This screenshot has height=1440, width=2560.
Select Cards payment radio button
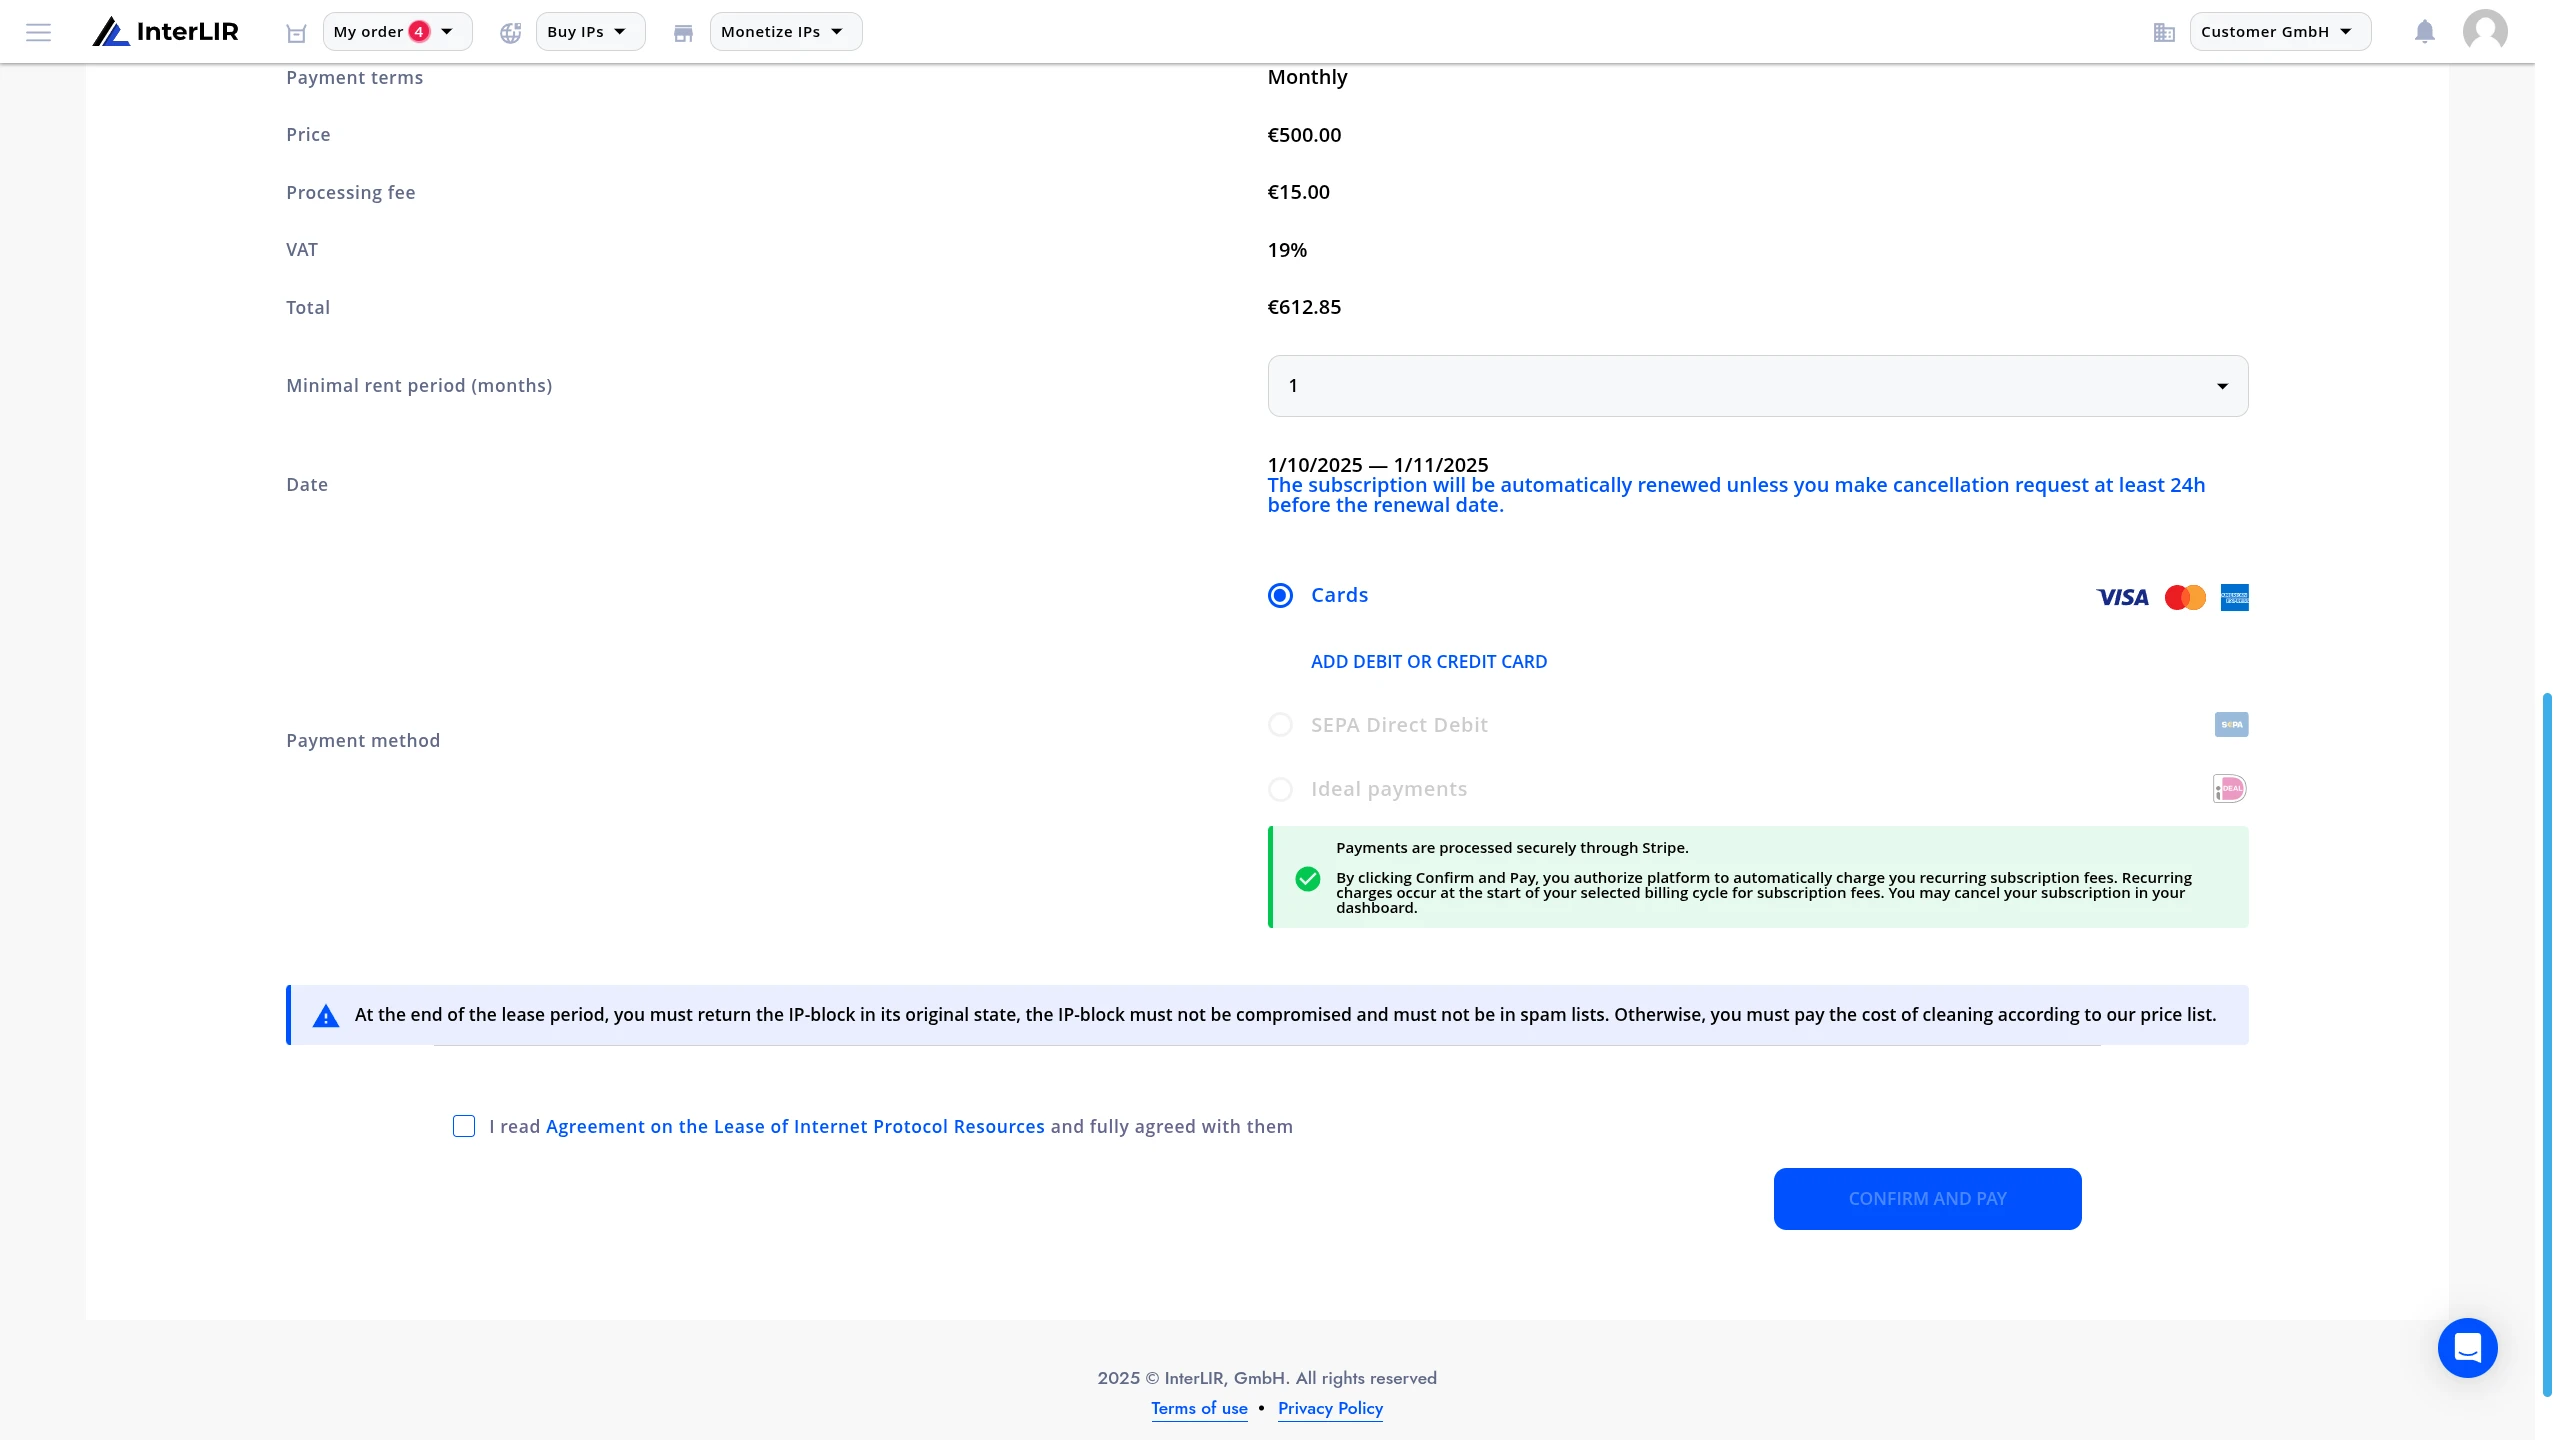click(x=1280, y=595)
